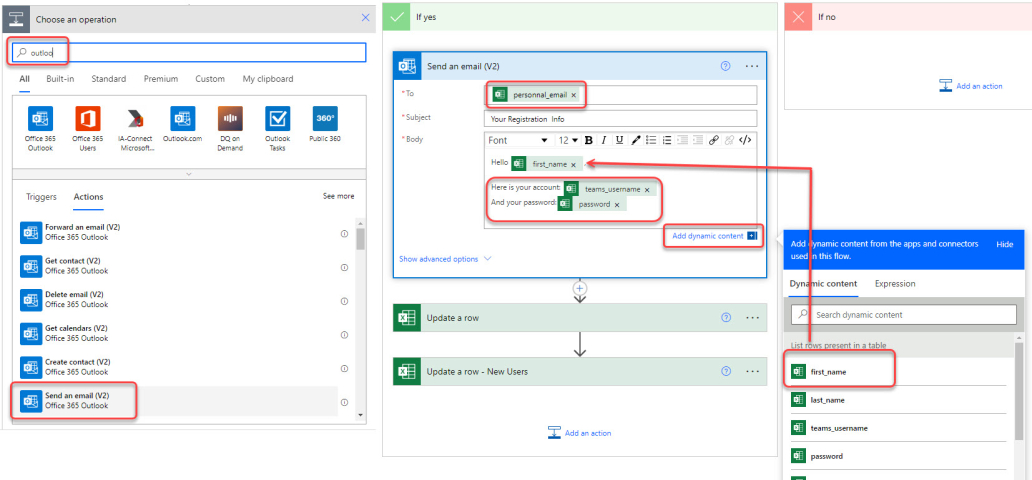Toggle bold formatting in email body
1032x480 pixels.
588,140
